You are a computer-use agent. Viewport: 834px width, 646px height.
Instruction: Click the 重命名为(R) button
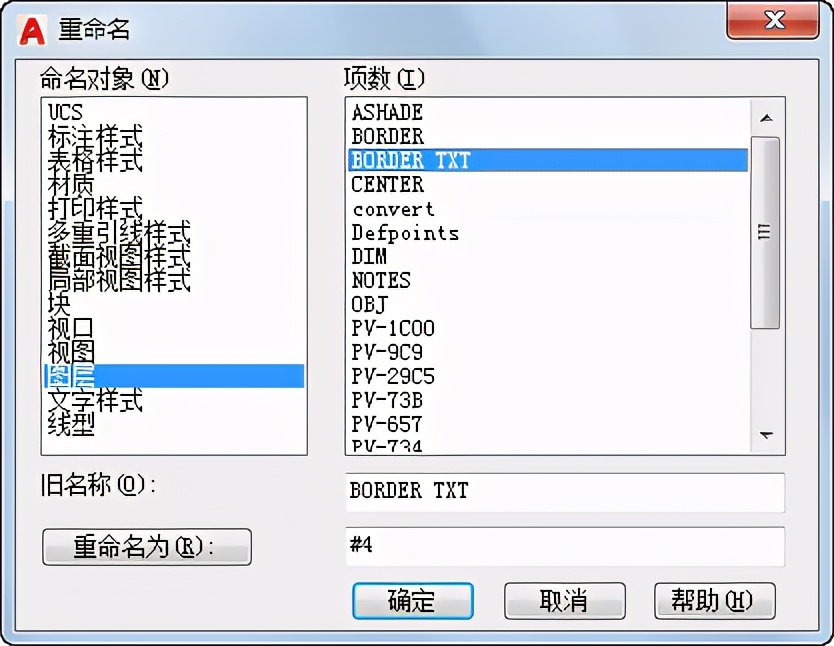click(x=147, y=547)
